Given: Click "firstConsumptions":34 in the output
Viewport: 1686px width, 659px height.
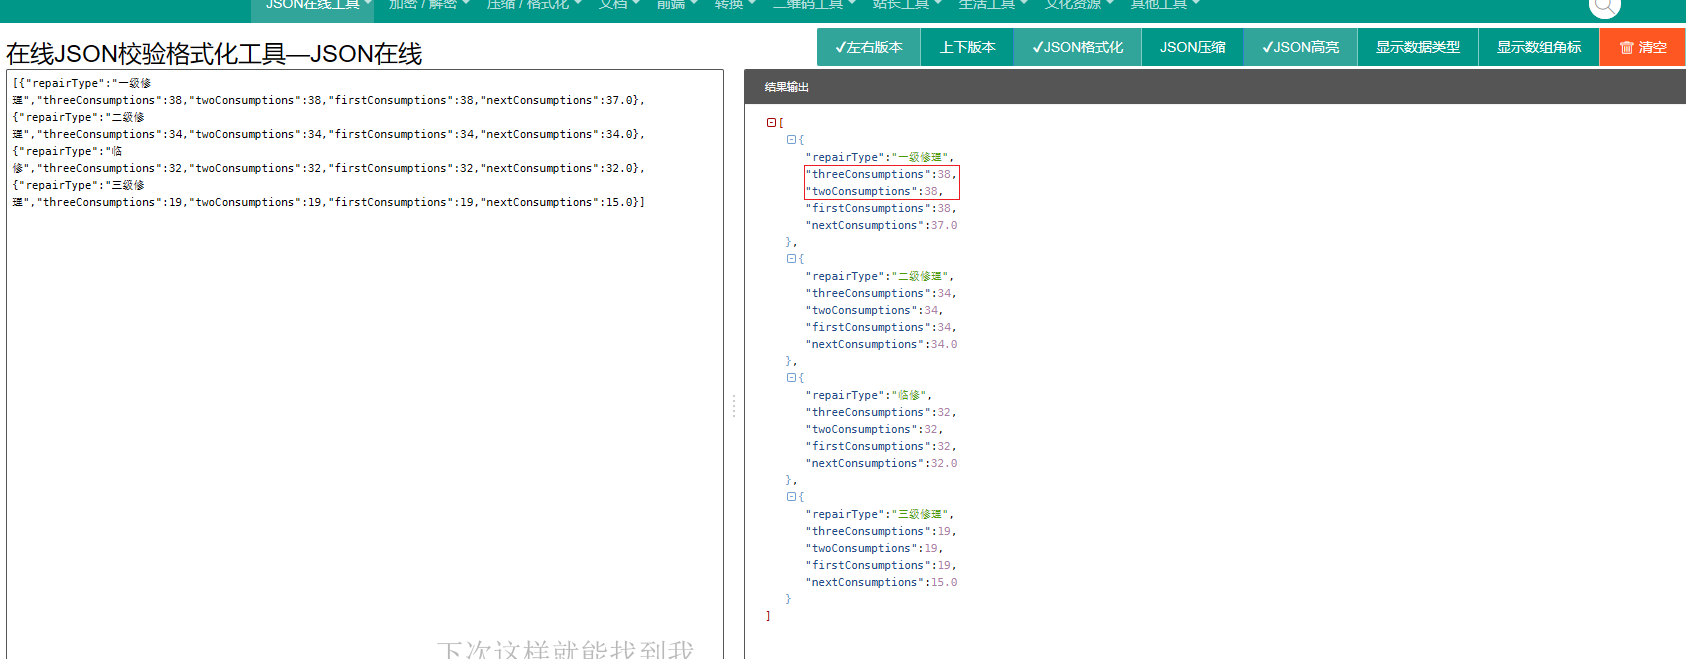Looking at the screenshot, I should coord(882,327).
